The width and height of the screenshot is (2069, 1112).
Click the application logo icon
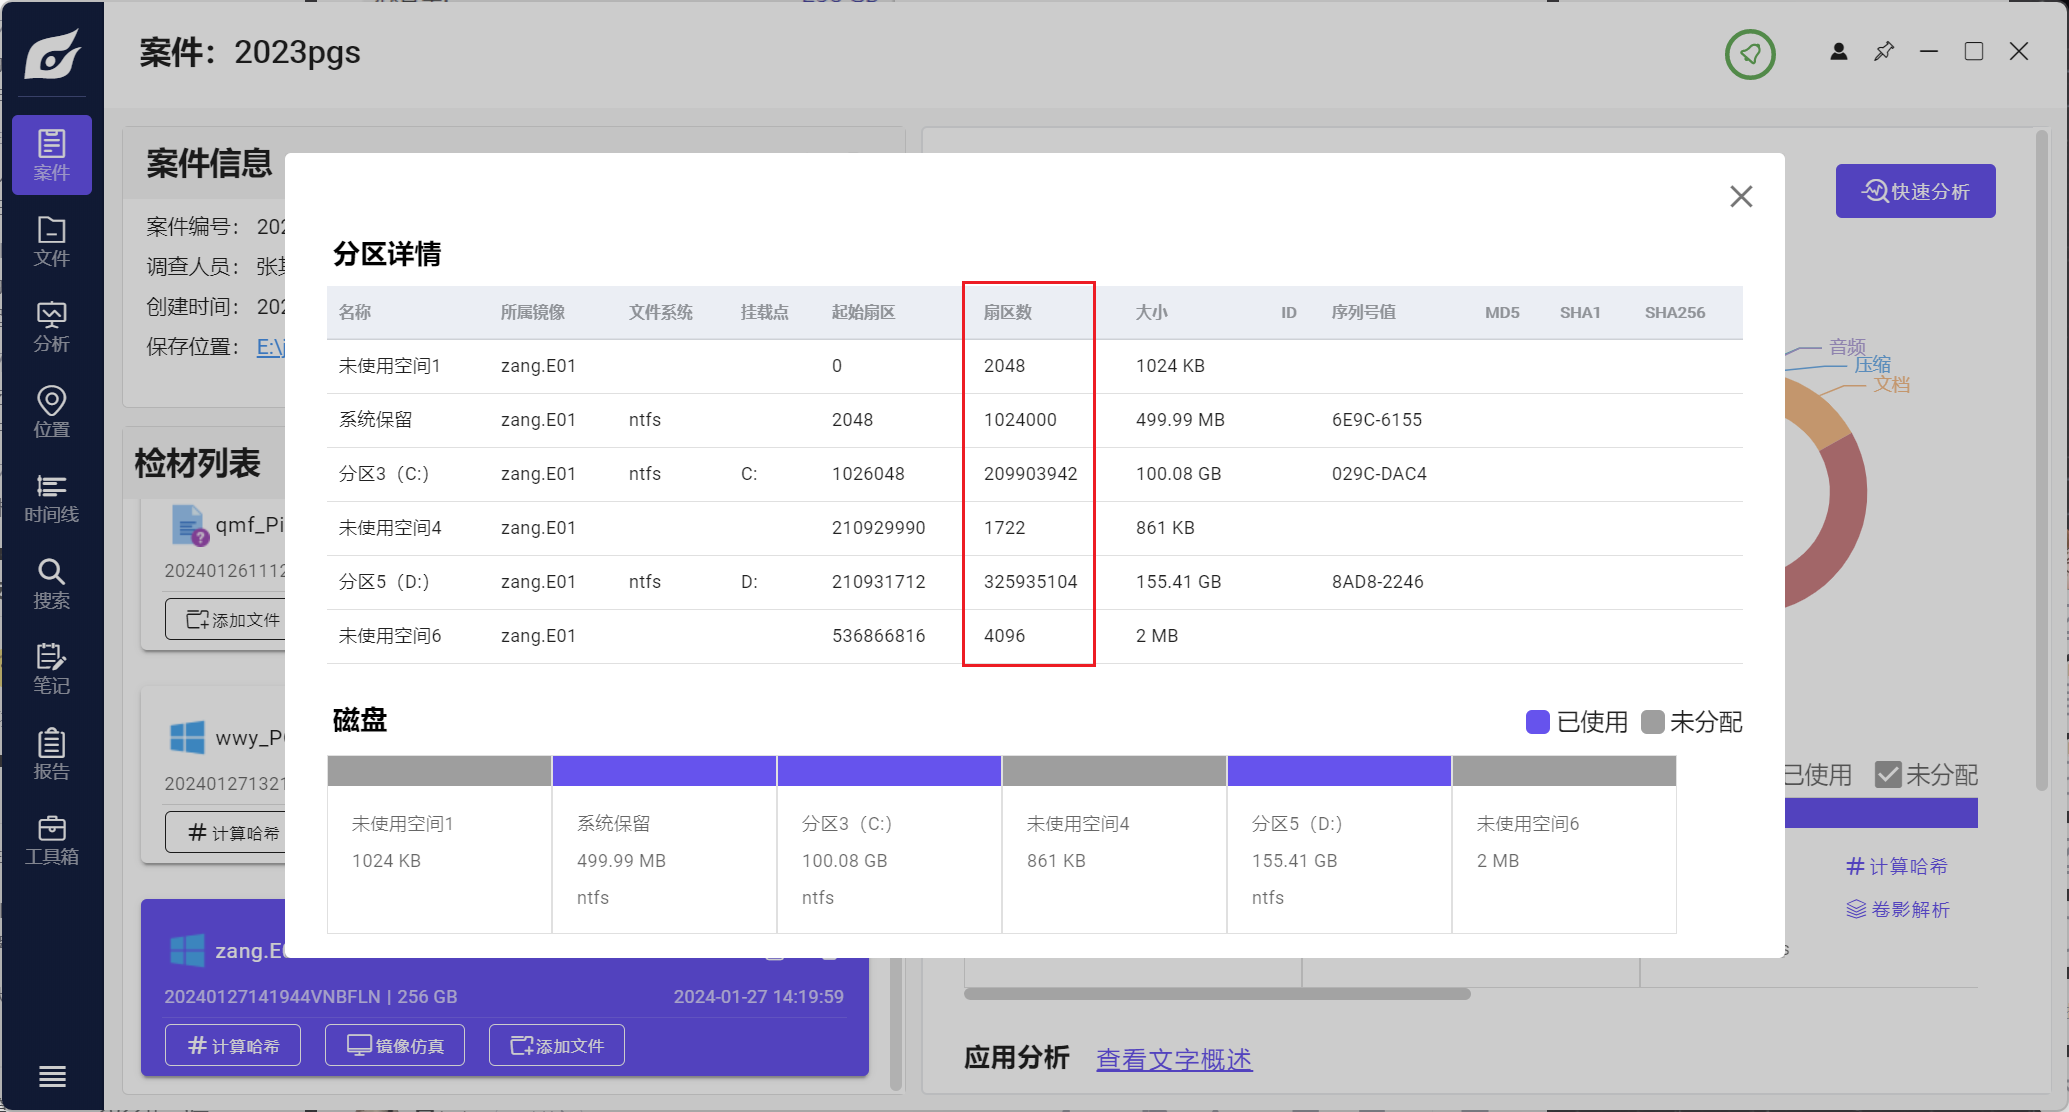click(52, 53)
